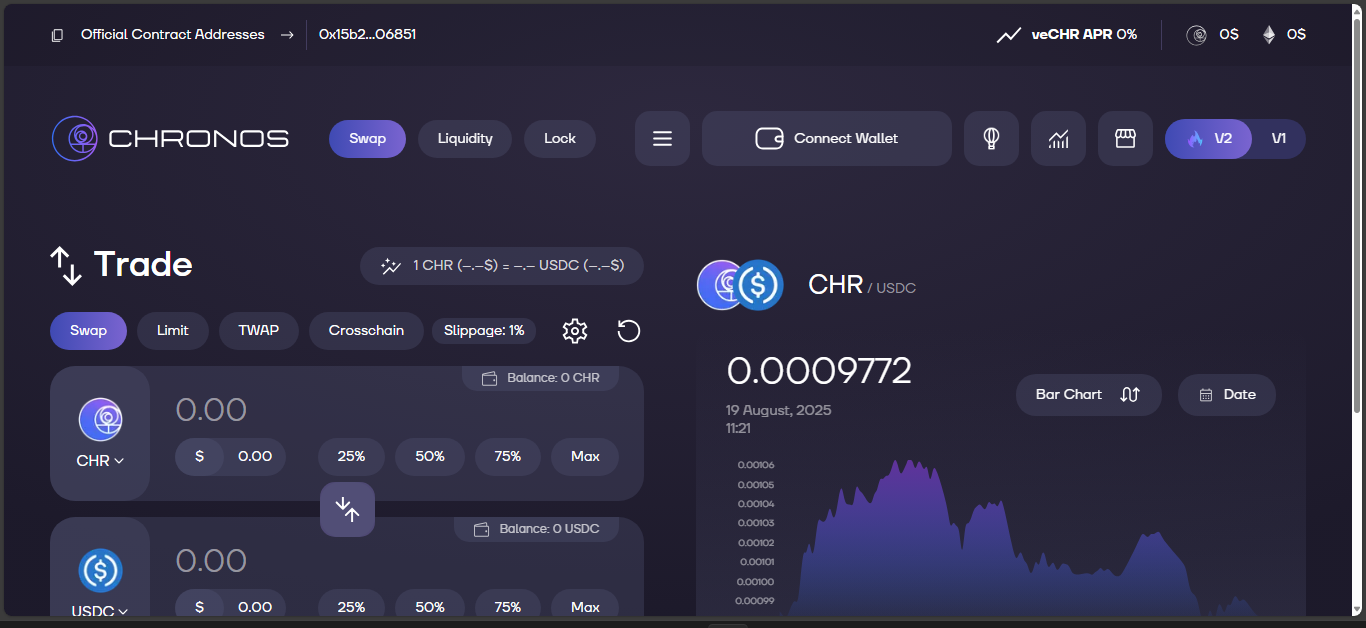Image resolution: width=1366 pixels, height=628 pixels.
Task: Click the swap direction arrows between tokens
Action: tap(347, 509)
